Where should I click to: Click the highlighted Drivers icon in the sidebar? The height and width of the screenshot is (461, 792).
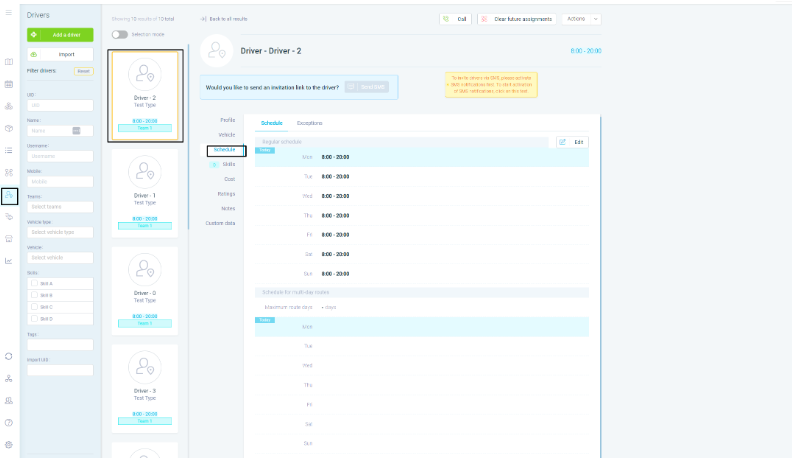pyautogui.click(x=9, y=196)
